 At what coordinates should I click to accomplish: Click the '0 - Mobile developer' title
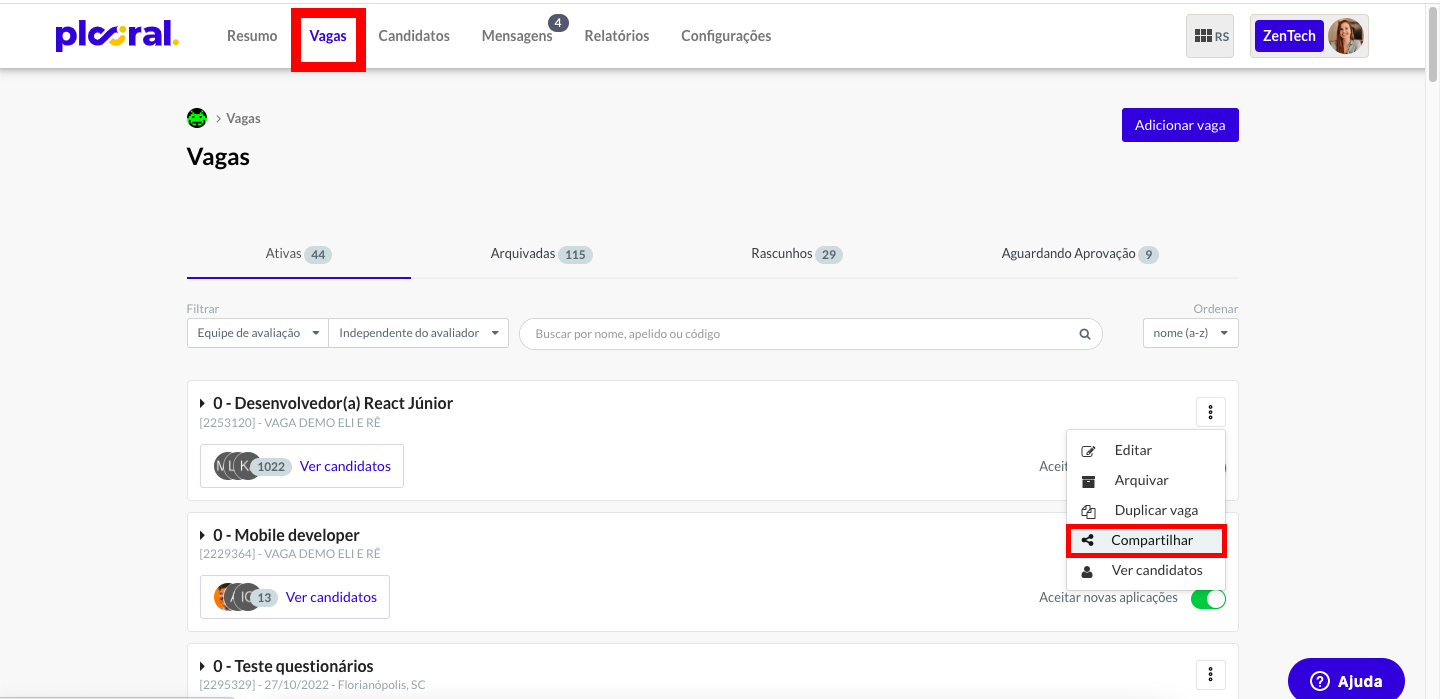(x=286, y=535)
